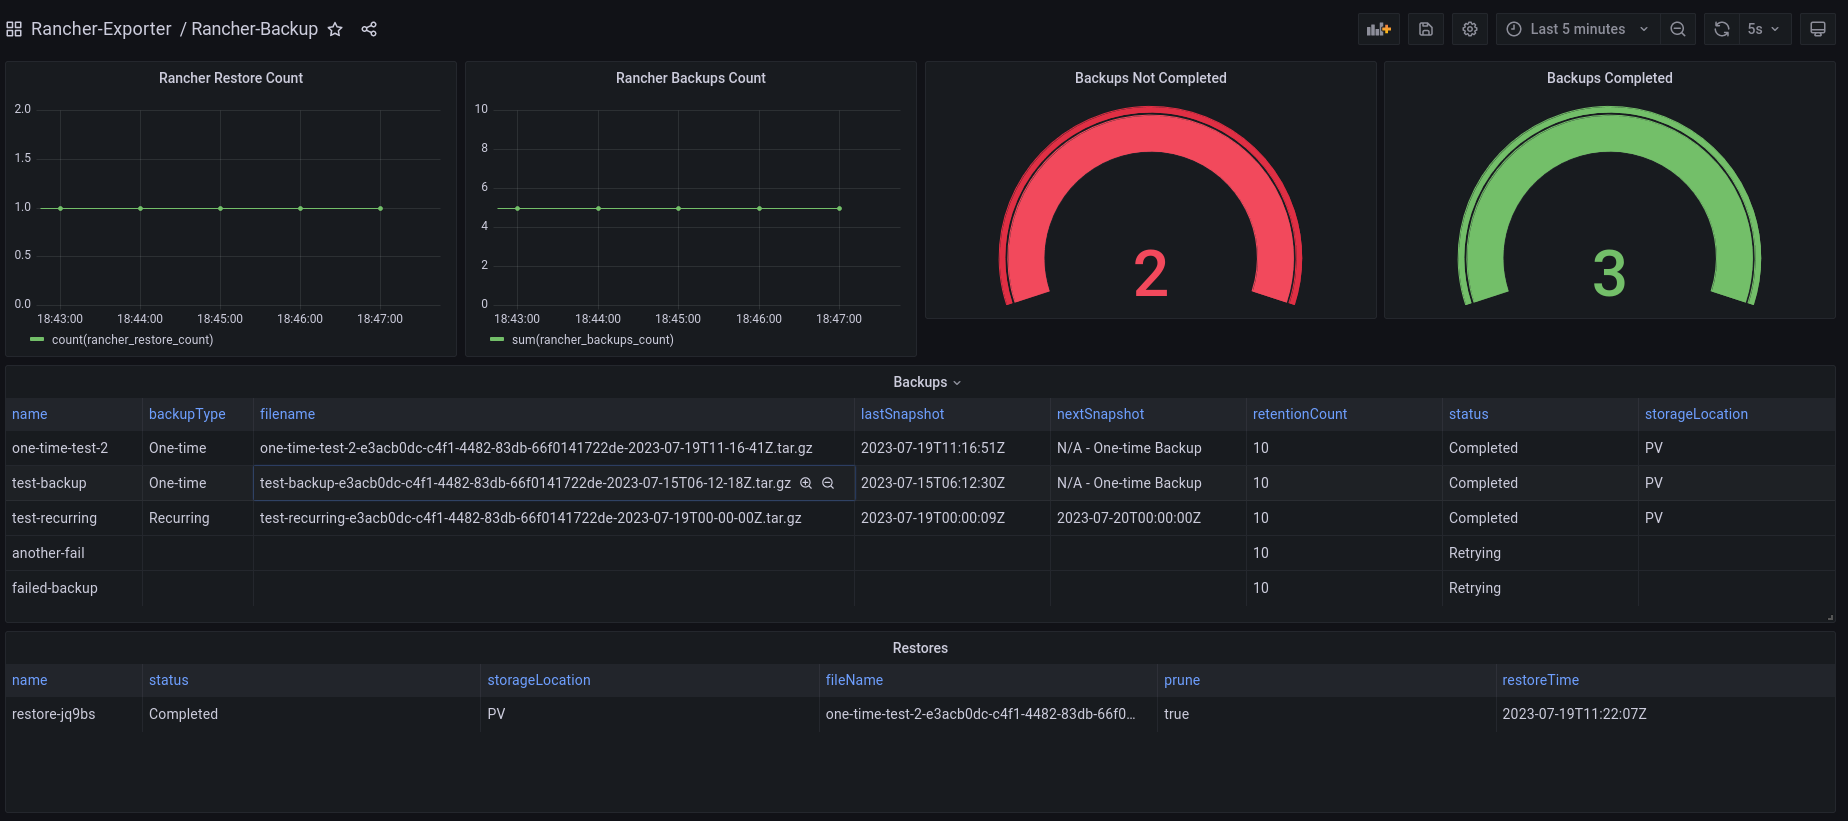Open the Backups panel title menu
The height and width of the screenshot is (821, 1848).
[x=927, y=382]
